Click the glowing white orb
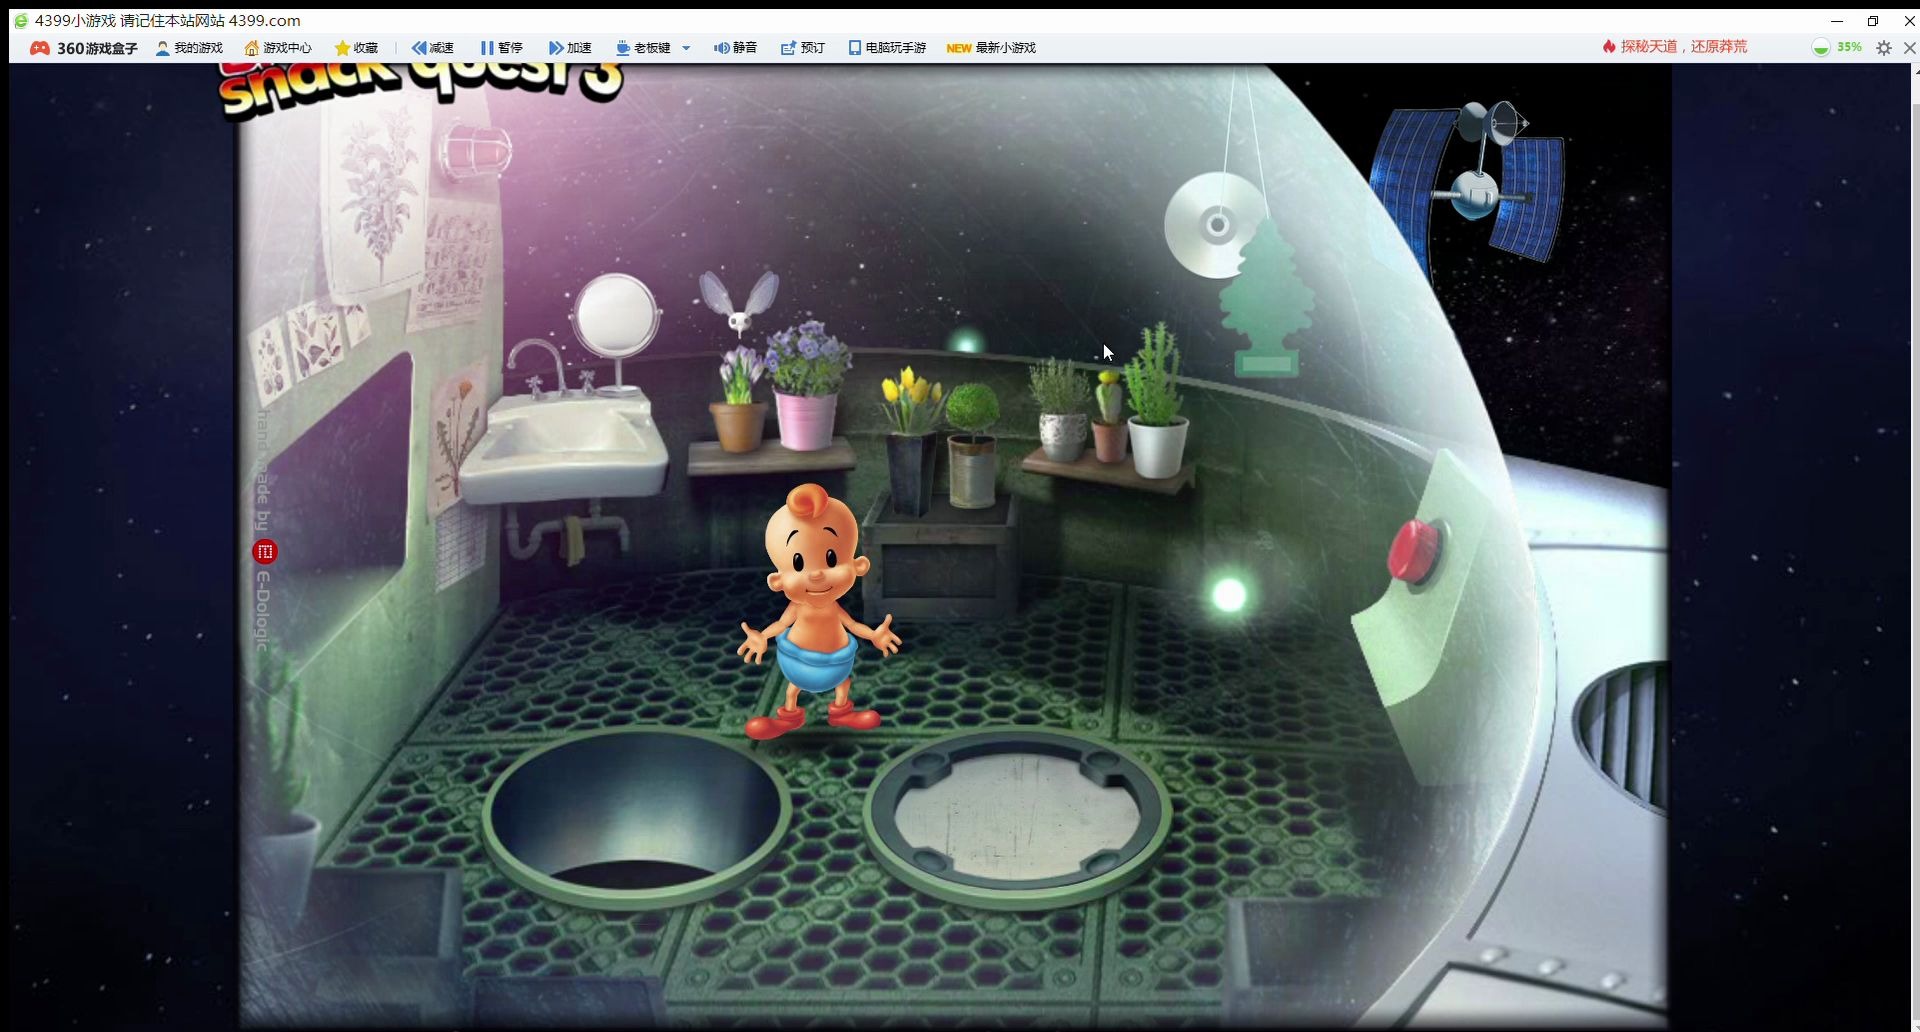This screenshot has height=1032, width=1920. tap(1229, 595)
